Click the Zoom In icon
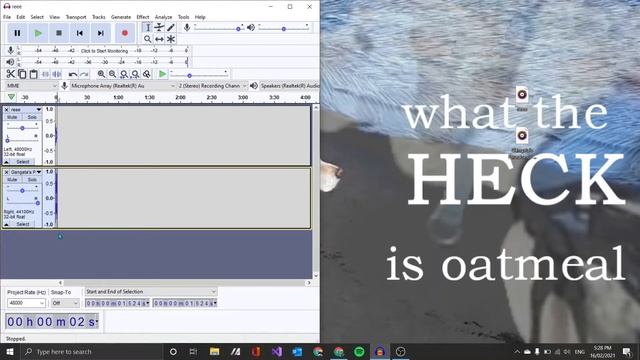Screen dimensions: 640x360 click(101, 74)
